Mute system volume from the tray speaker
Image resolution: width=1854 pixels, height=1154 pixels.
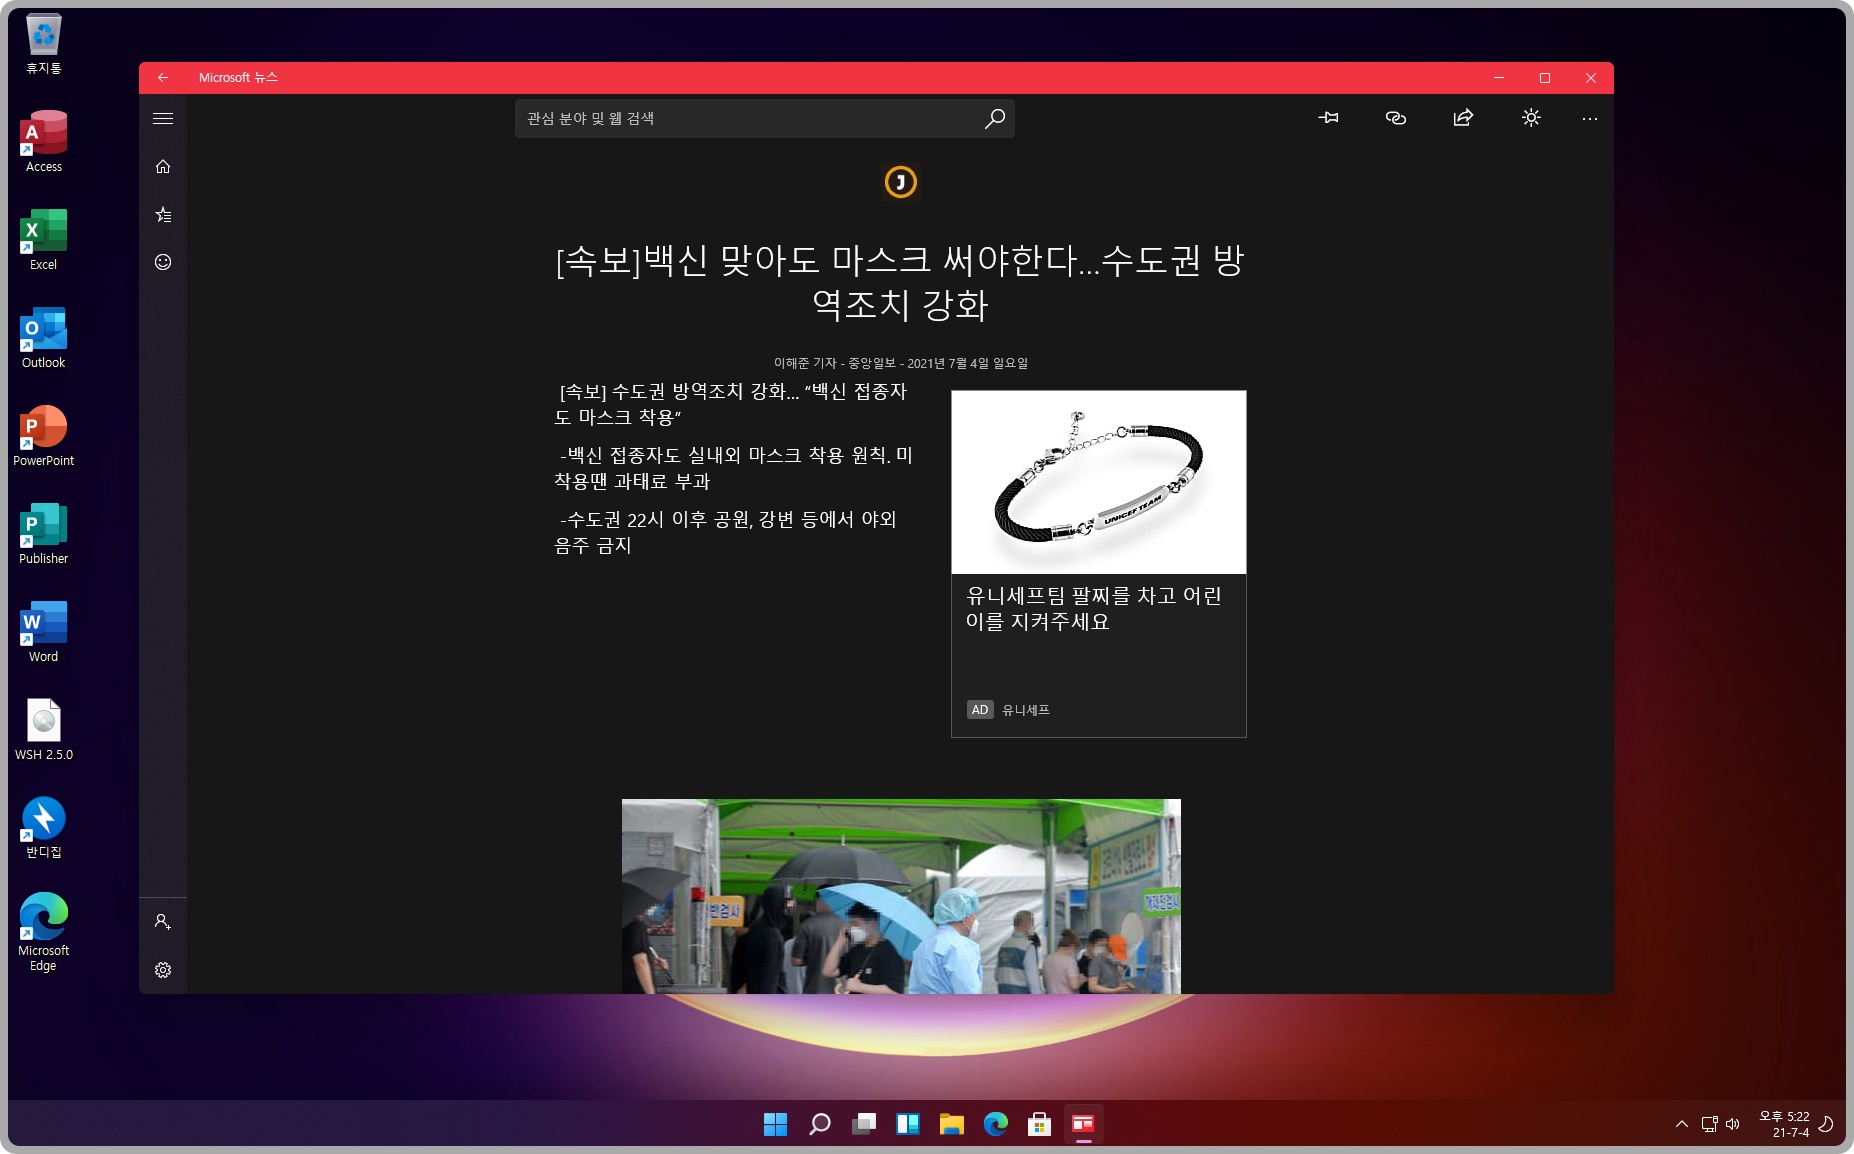[1732, 1123]
